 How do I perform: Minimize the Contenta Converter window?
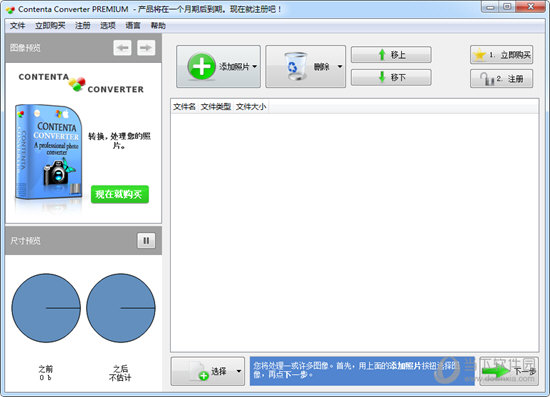(490, 7)
